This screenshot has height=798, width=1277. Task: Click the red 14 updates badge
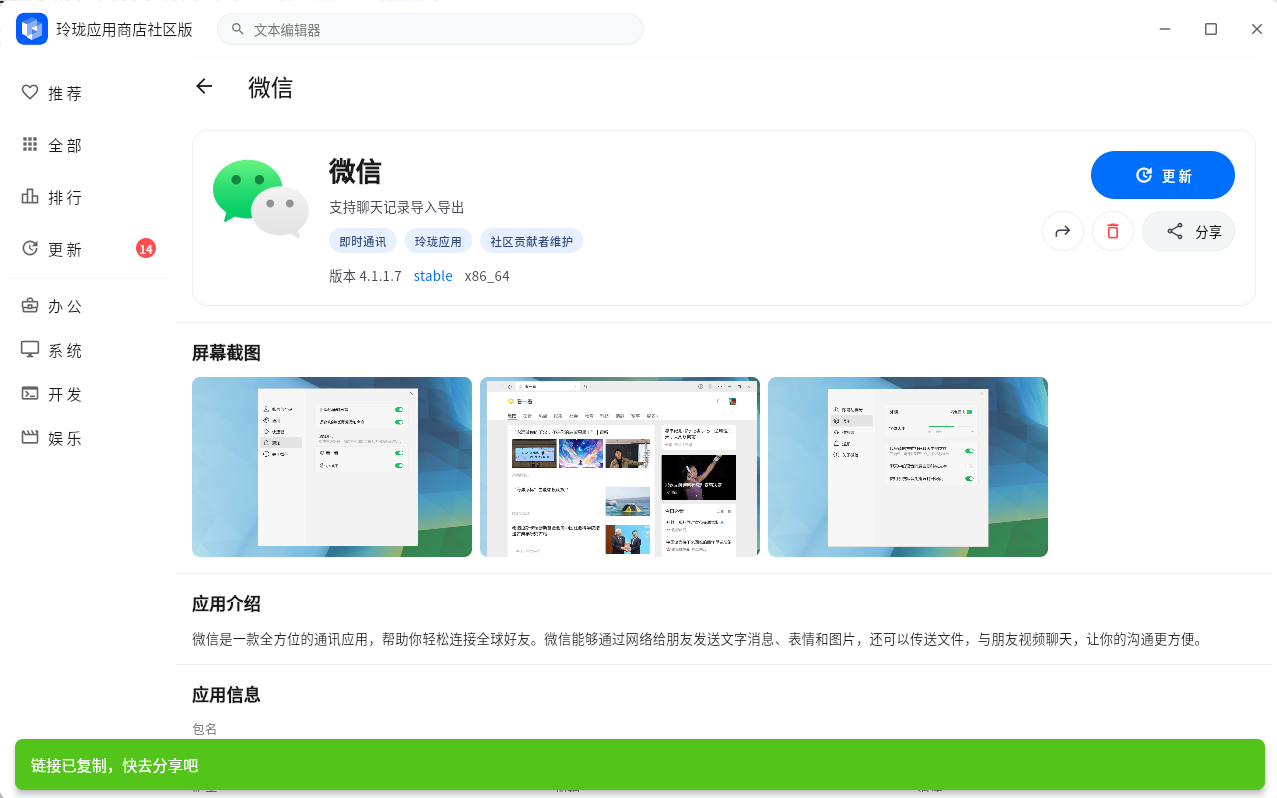[x=146, y=249]
